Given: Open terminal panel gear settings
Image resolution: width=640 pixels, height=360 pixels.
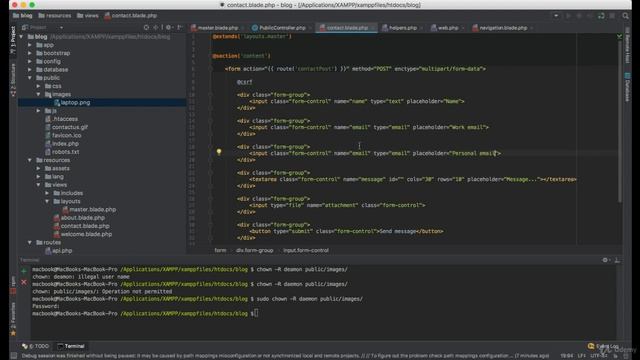Looking at the screenshot, I should (605, 260).
